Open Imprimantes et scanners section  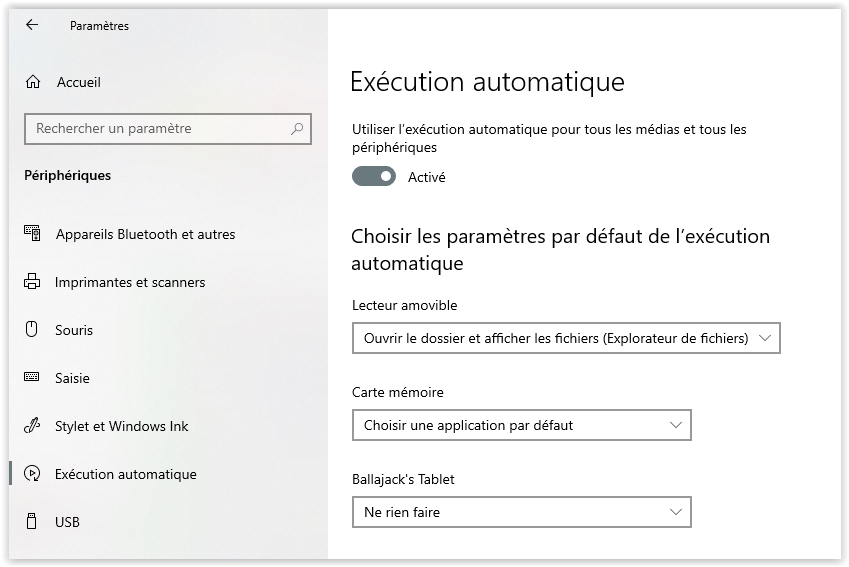tap(130, 283)
